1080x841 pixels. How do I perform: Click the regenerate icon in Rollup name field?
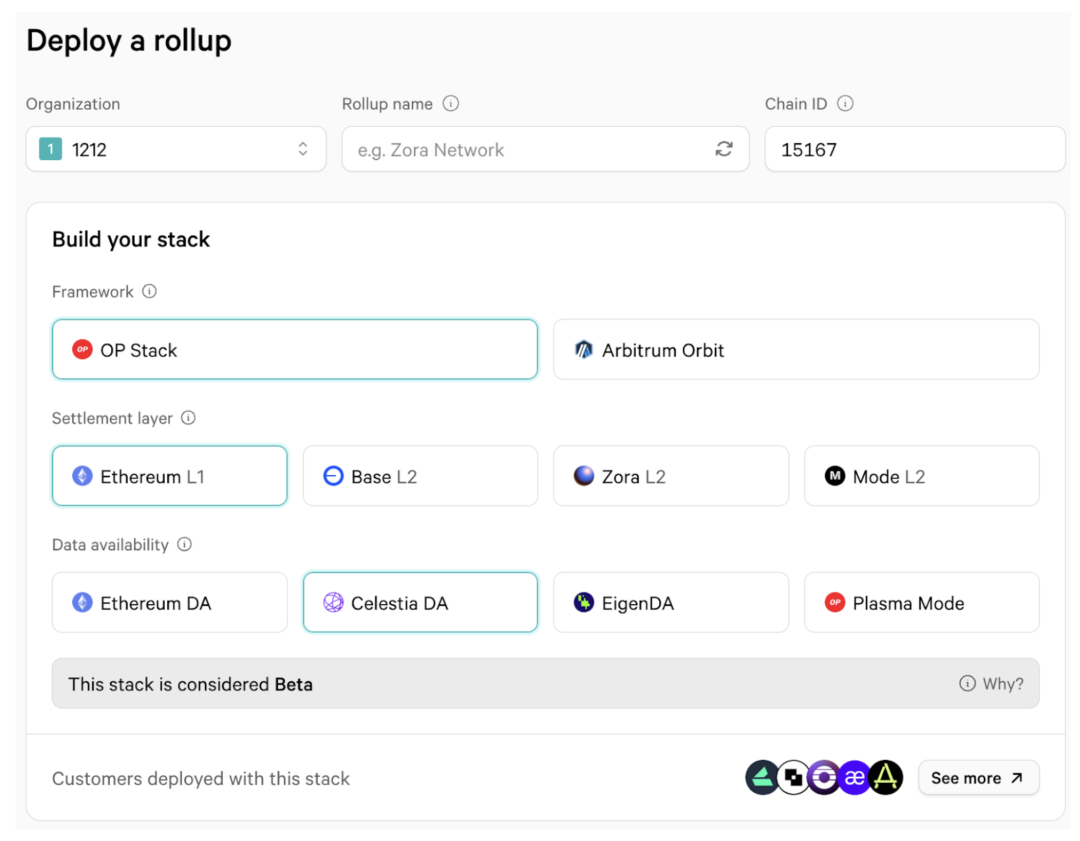[724, 149]
